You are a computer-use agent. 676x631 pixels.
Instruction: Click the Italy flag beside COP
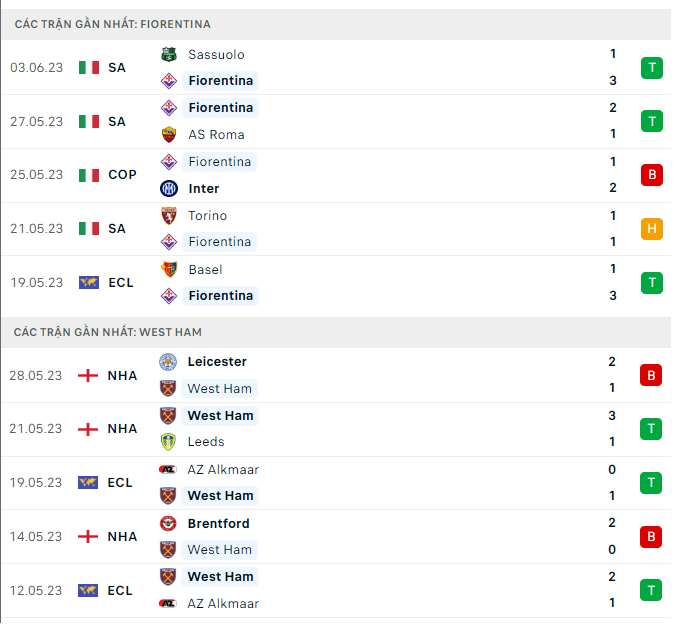[89, 175]
